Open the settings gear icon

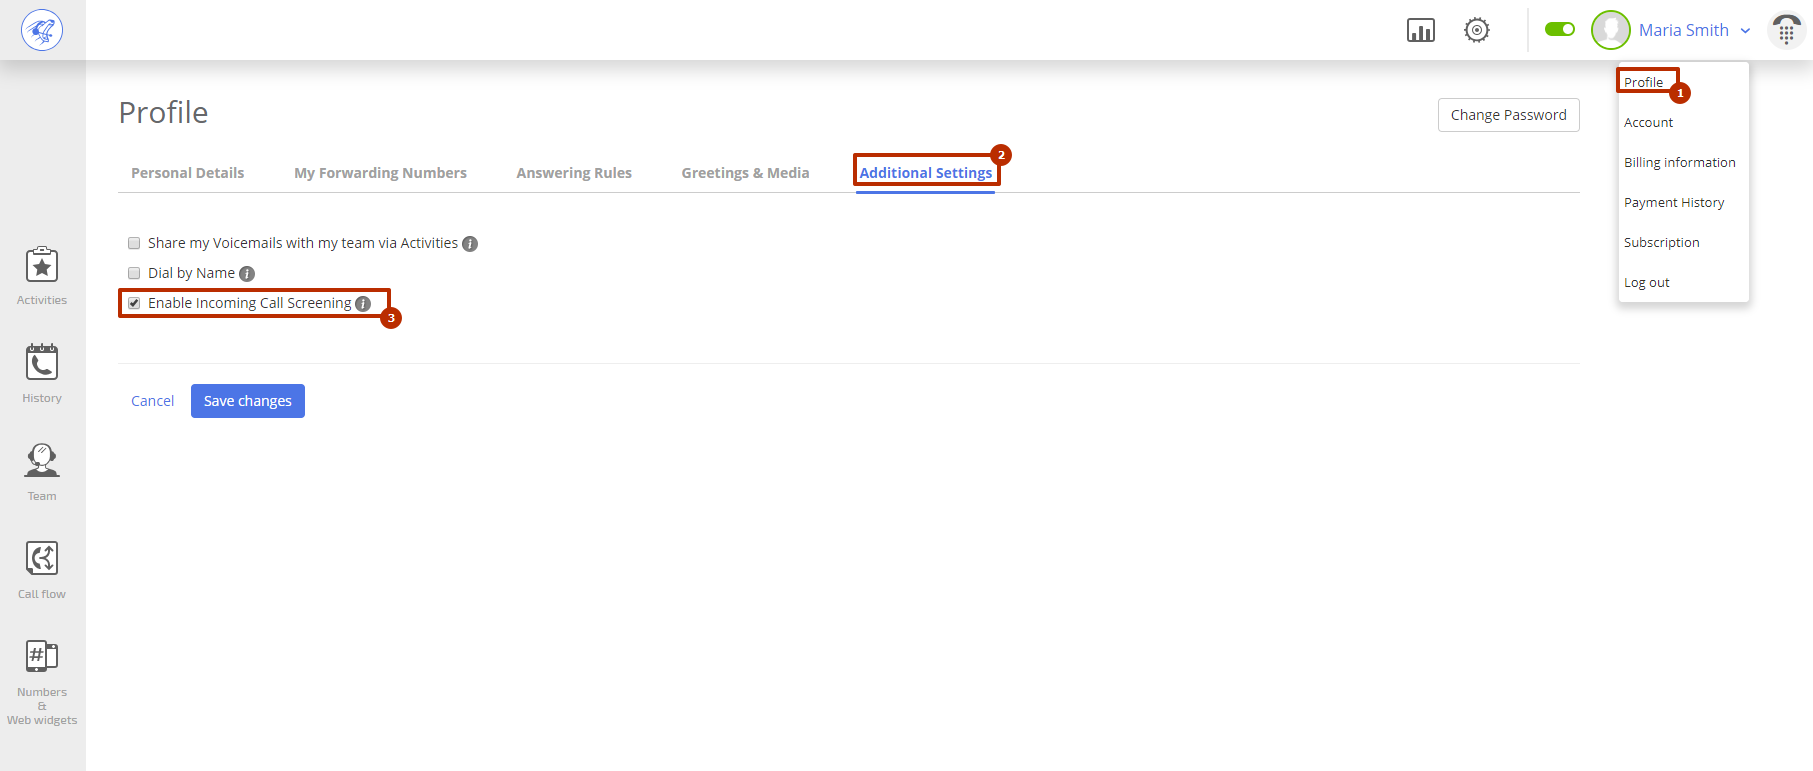point(1476,30)
